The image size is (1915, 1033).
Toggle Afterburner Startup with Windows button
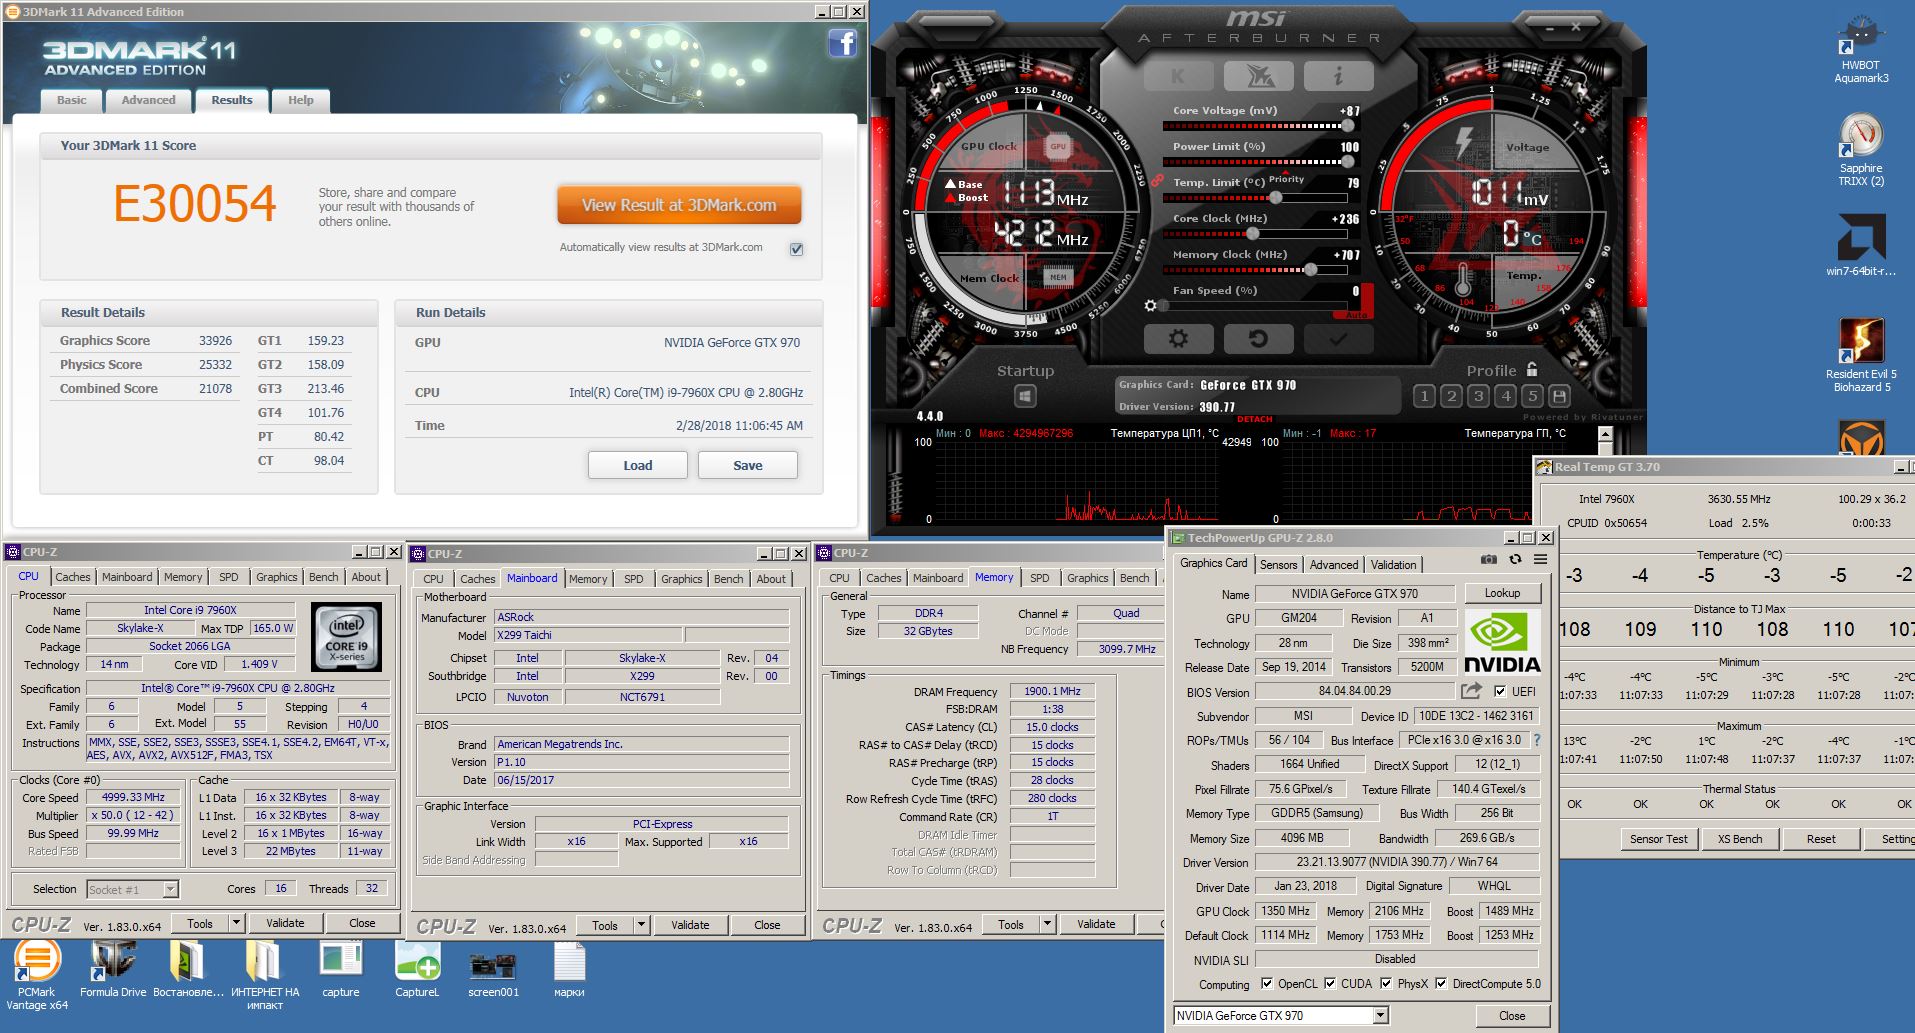[x=1025, y=397]
